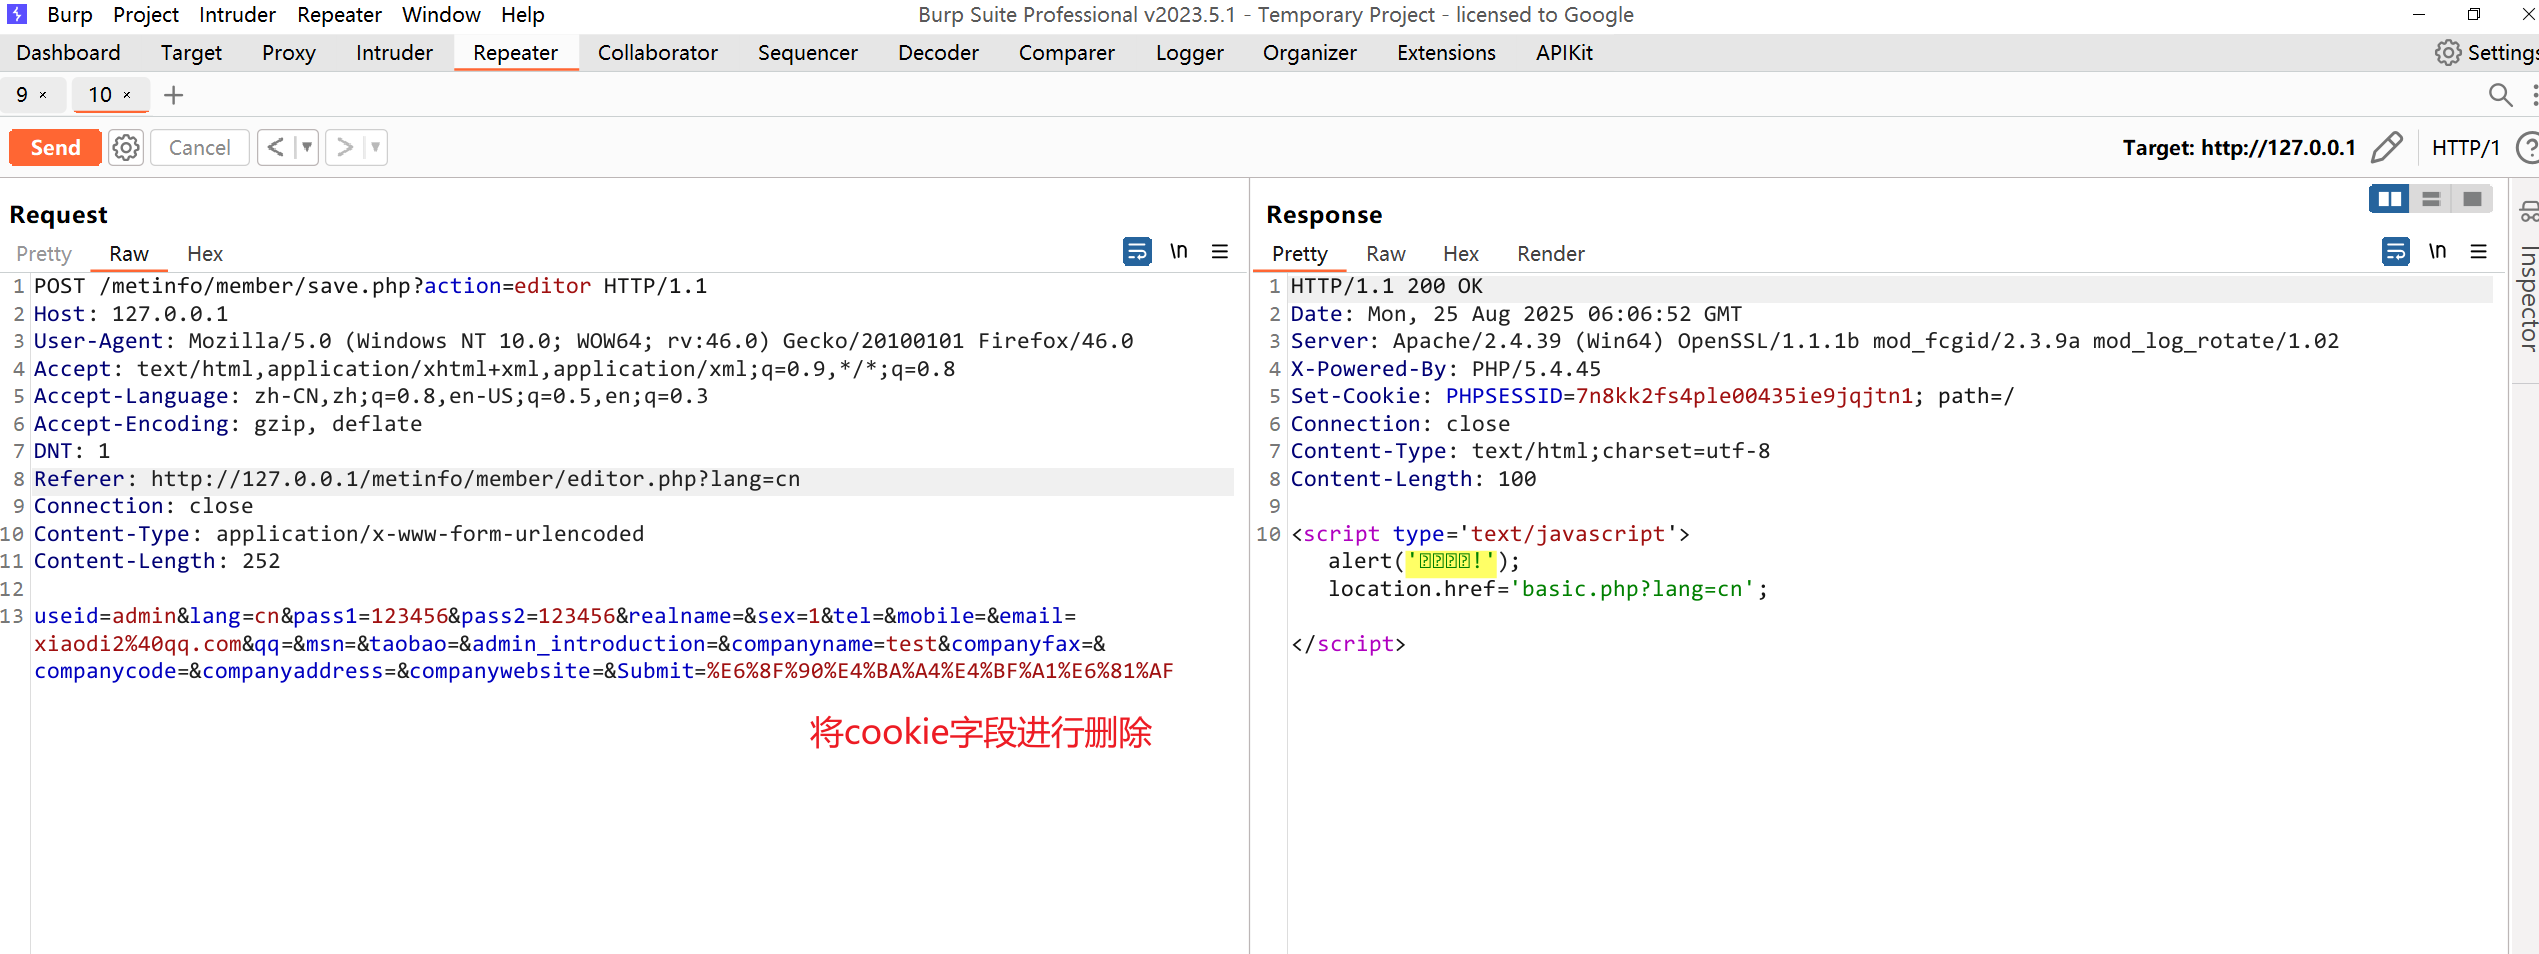
Task: Open the Window menu
Action: pyautogui.click(x=441, y=15)
